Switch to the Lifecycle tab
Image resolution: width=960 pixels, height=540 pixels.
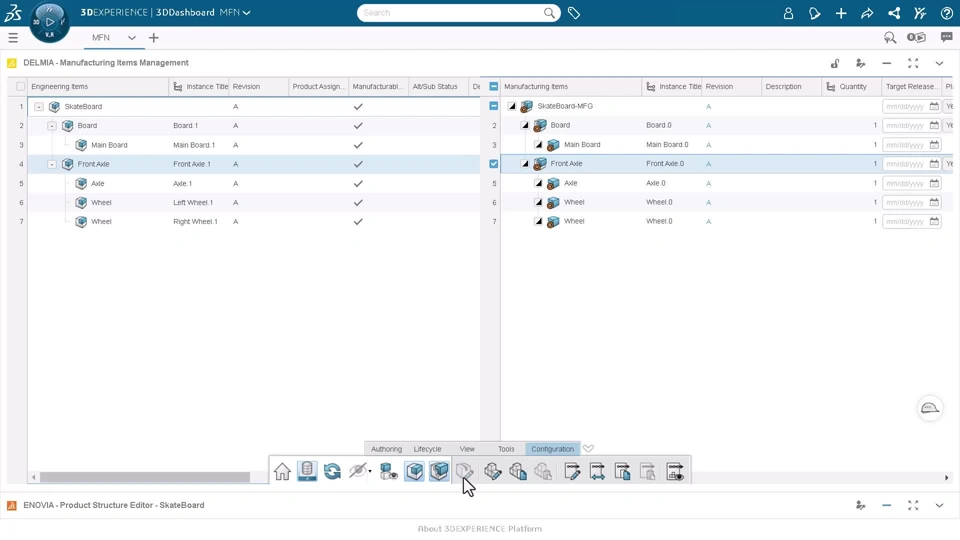(x=427, y=449)
